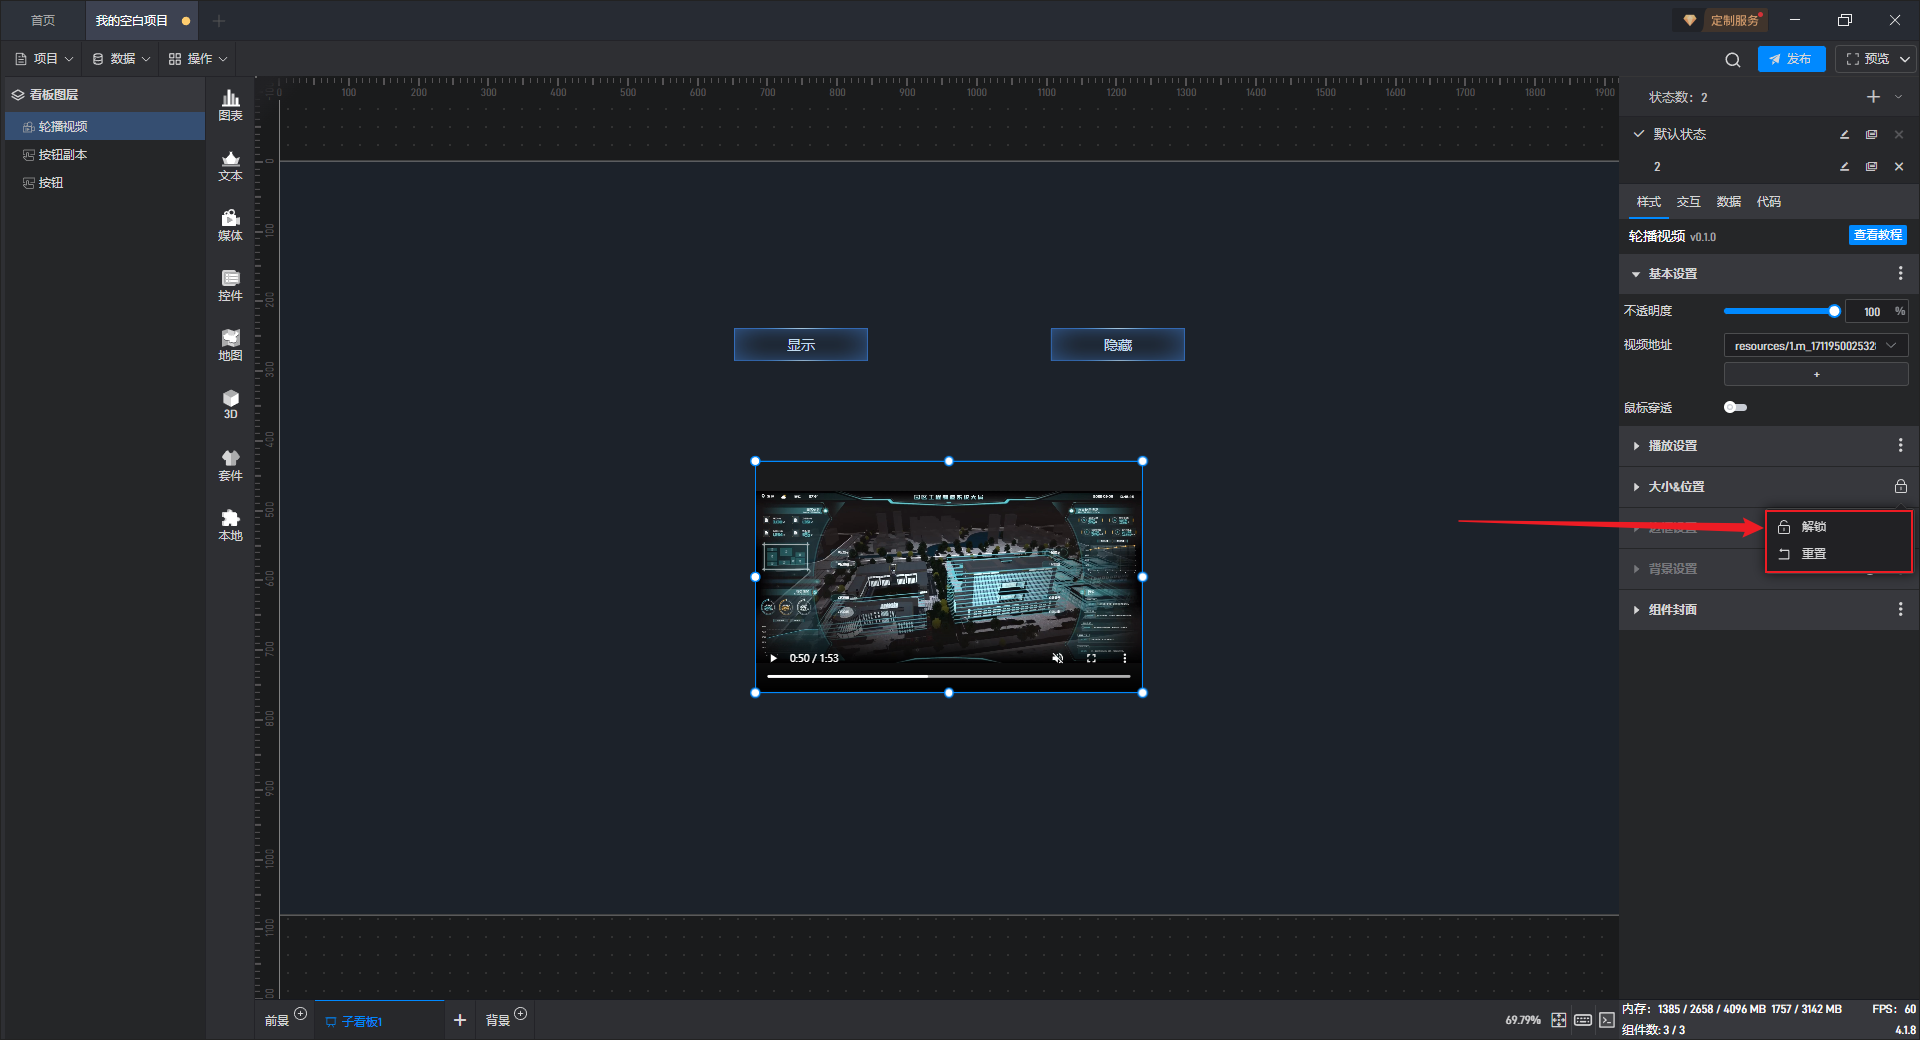This screenshot has width=1920, height=1040.
Task: Open the keyboard shortcuts icon
Action: coord(1583,1020)
